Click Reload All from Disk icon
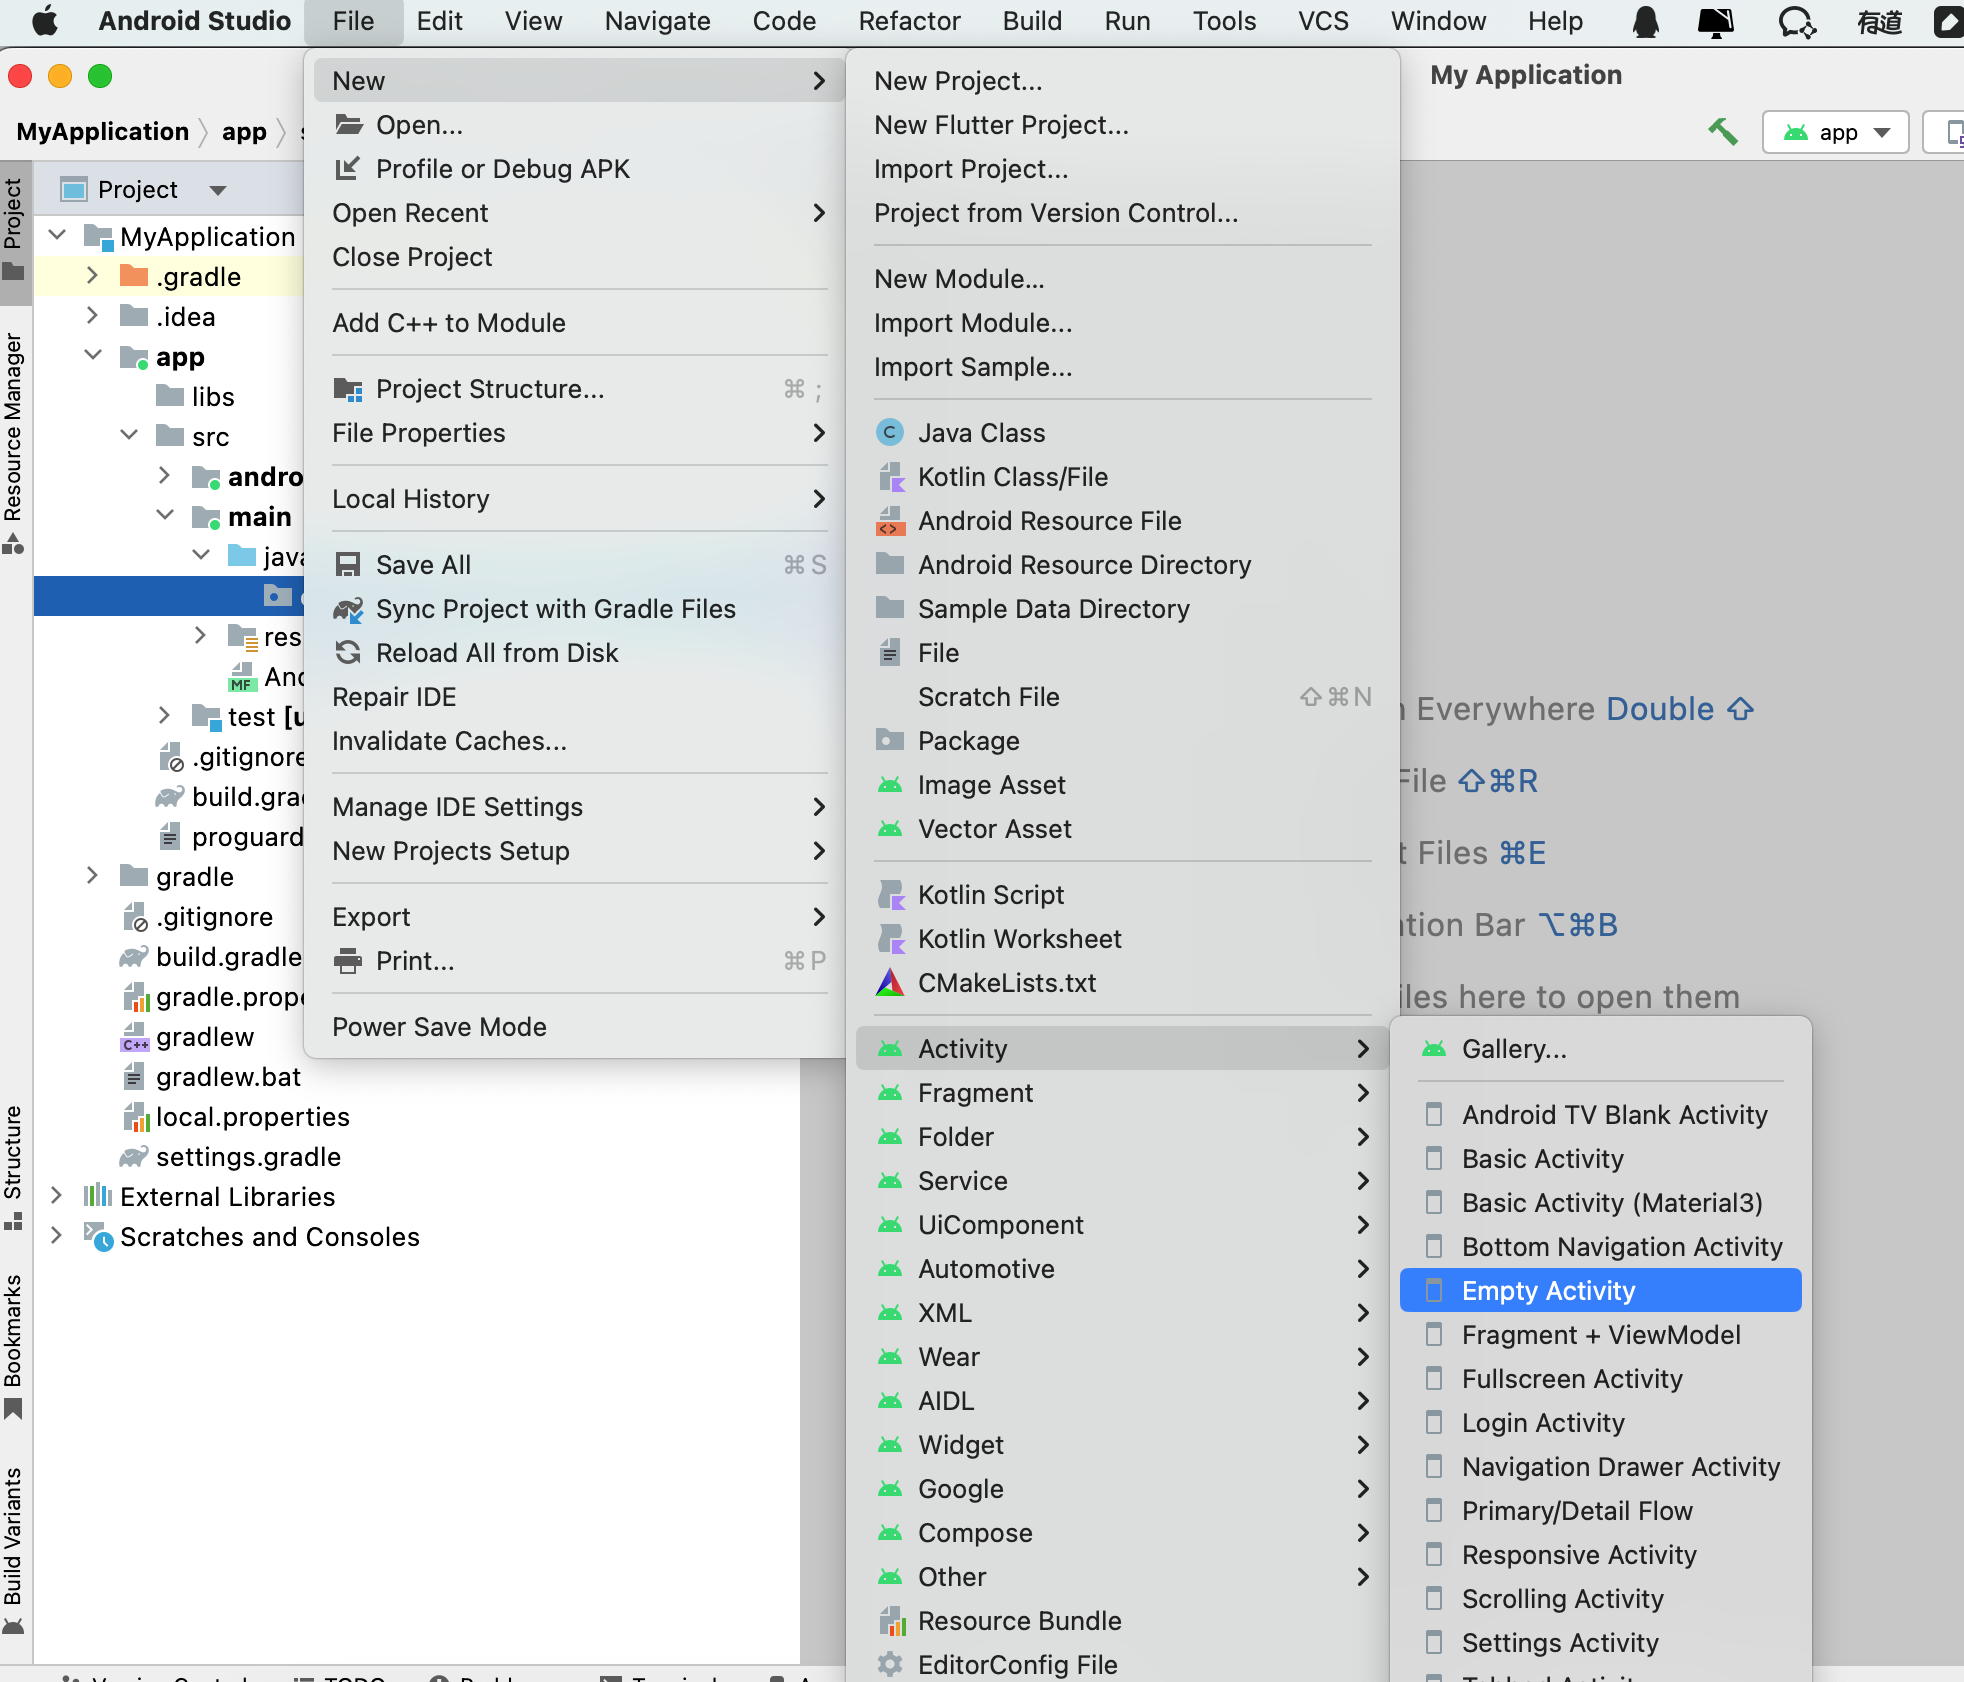1964x1682 pixels. pyautogui.click(x=348, y=653)
